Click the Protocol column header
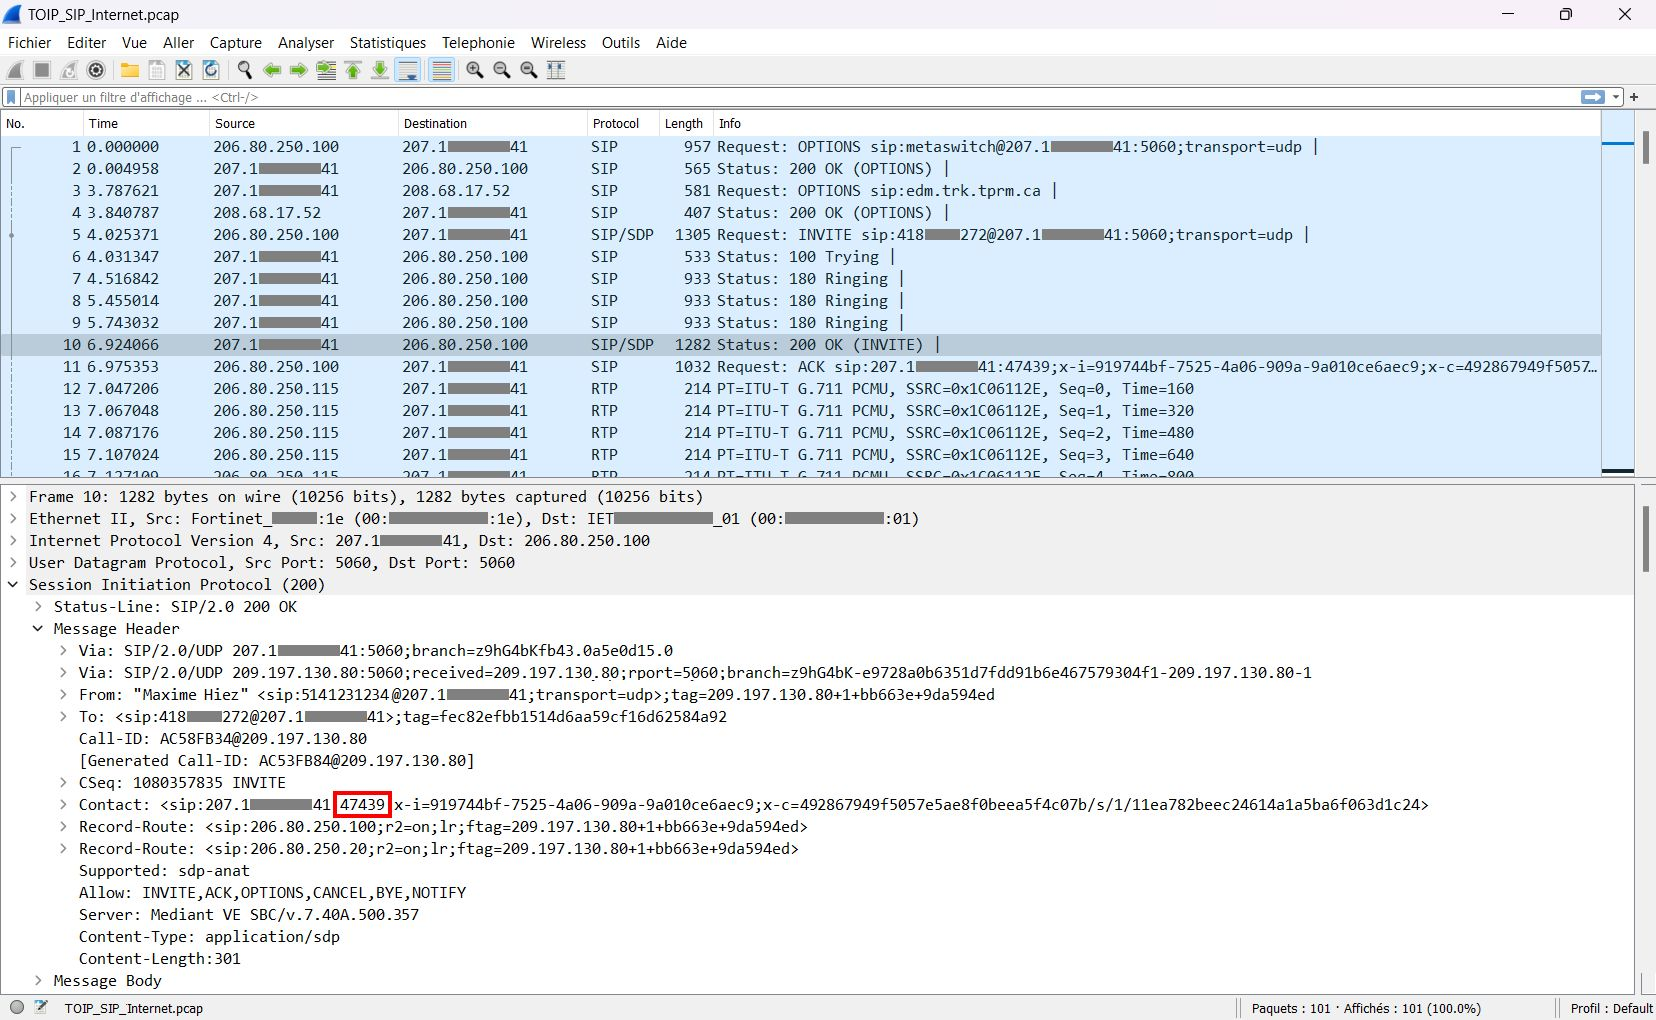The height and width of the screenshot is (1020, 1656). [x=616, y=124]
